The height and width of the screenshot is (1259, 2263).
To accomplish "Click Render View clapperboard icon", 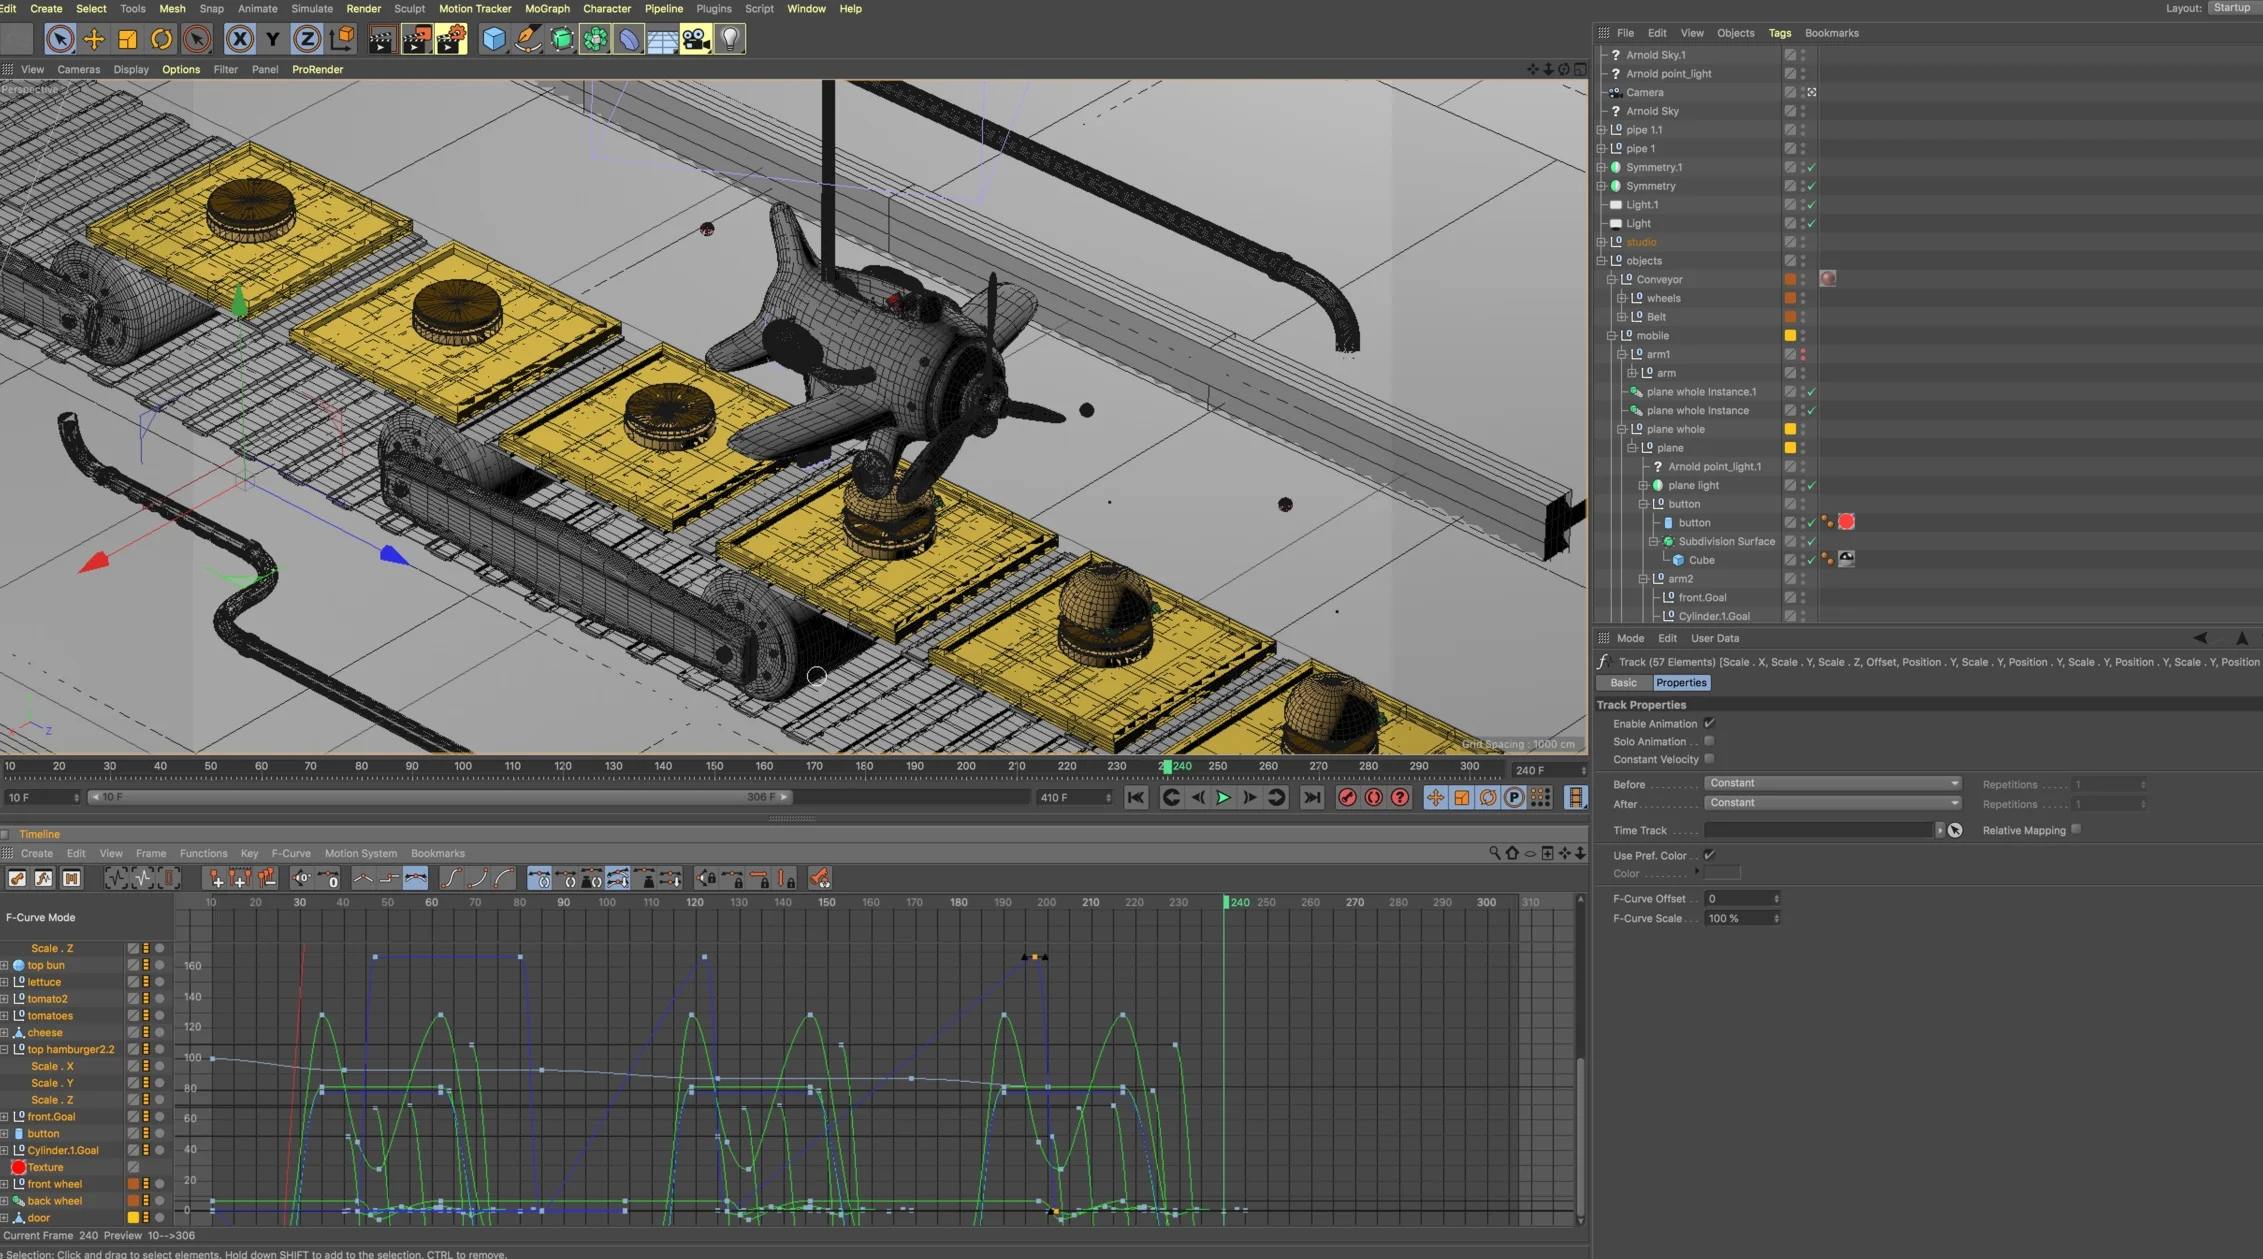I will tap(381, 39).
